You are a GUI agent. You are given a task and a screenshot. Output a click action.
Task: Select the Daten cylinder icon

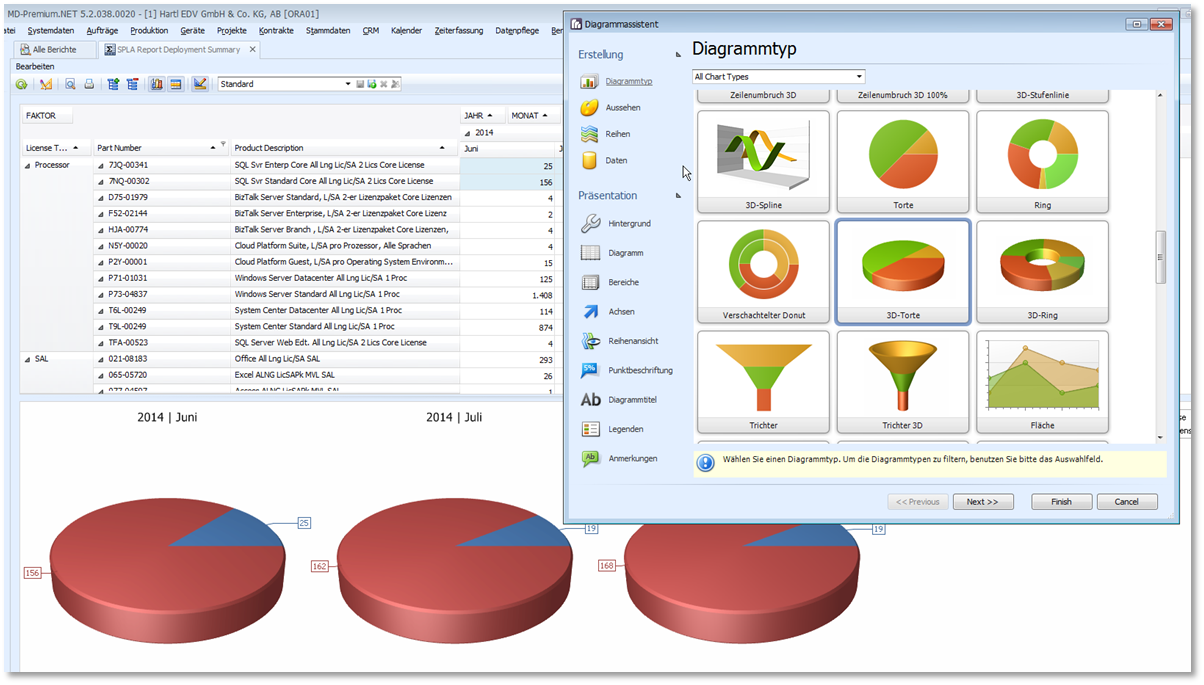(x=590, y=160)
